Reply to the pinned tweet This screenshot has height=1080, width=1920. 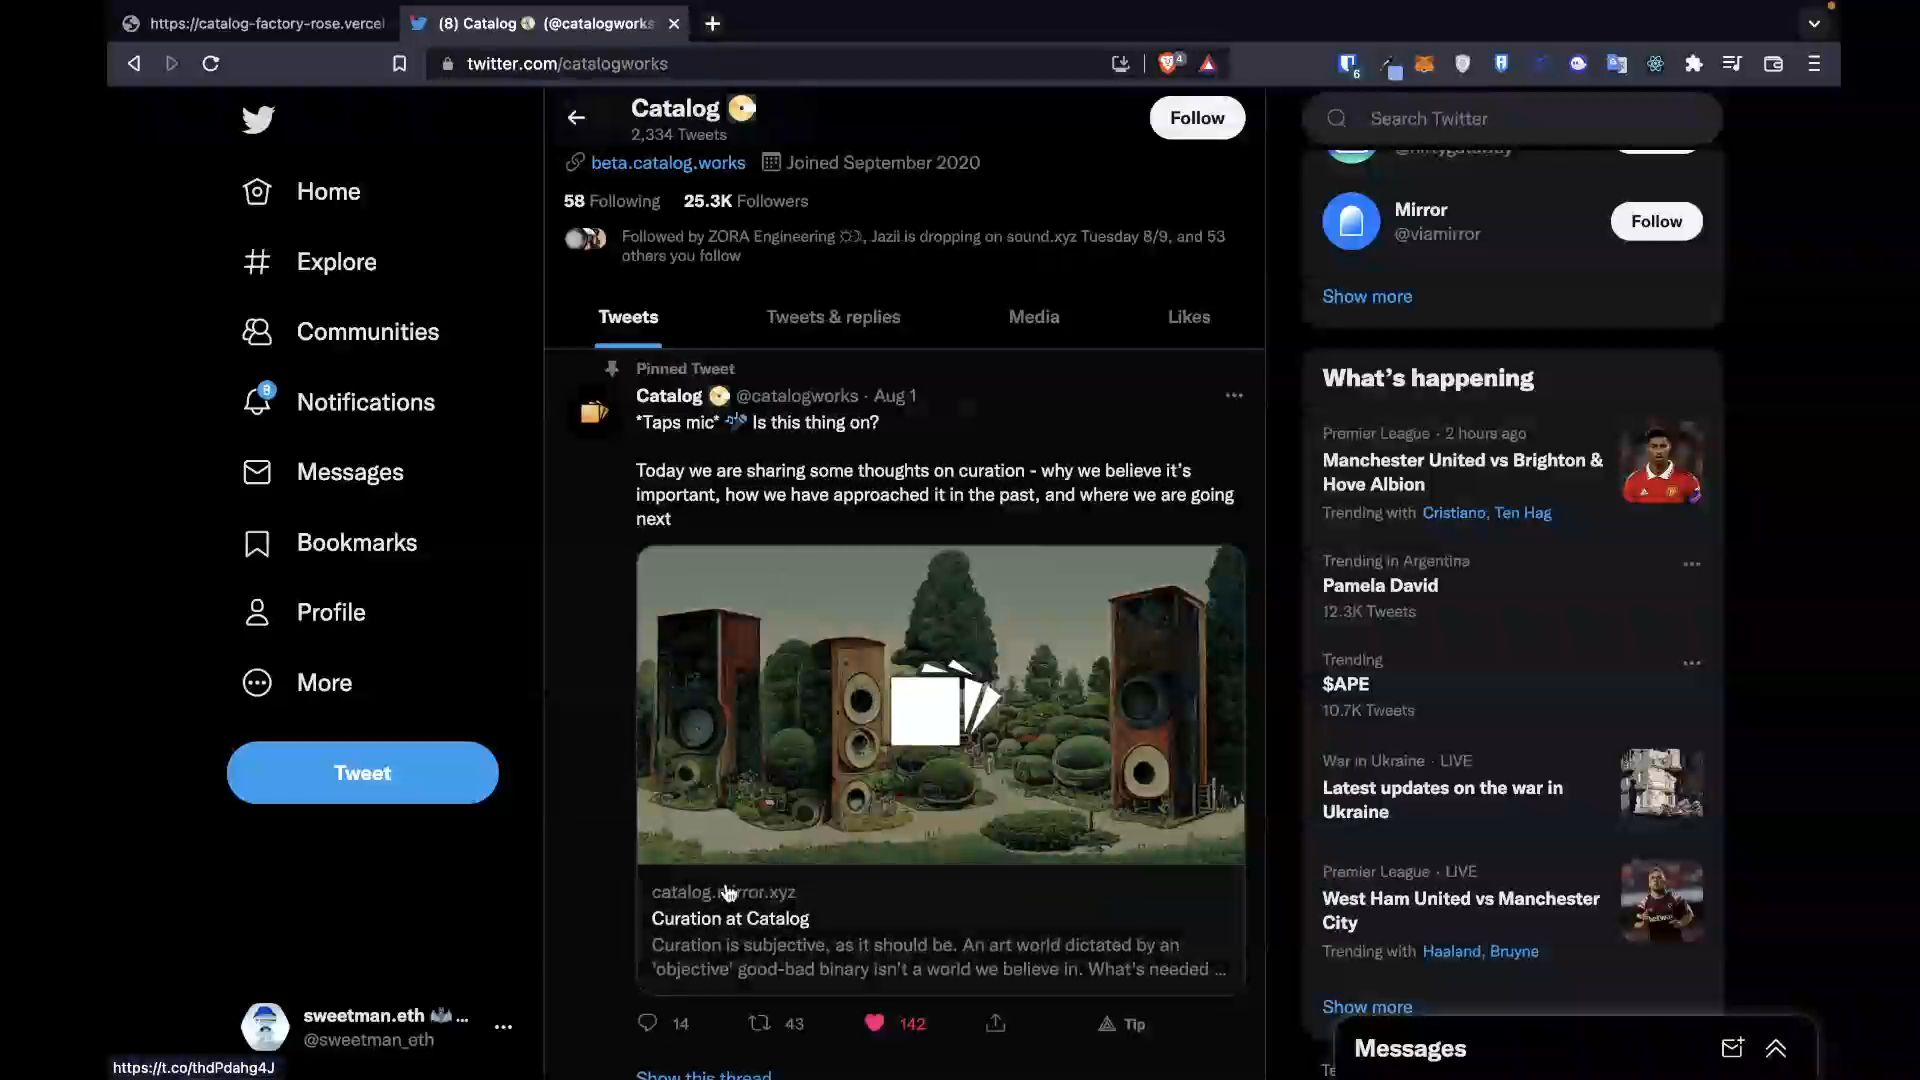(648, 1023)
